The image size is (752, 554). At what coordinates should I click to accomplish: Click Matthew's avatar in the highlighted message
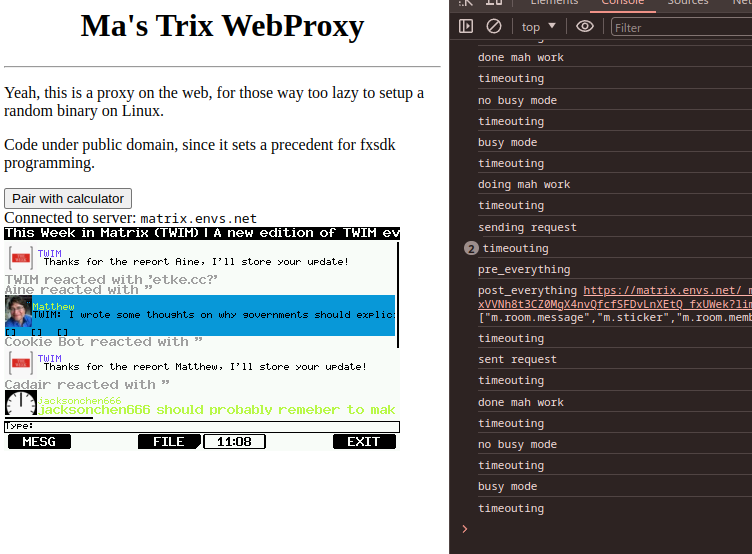click(18, 311)
